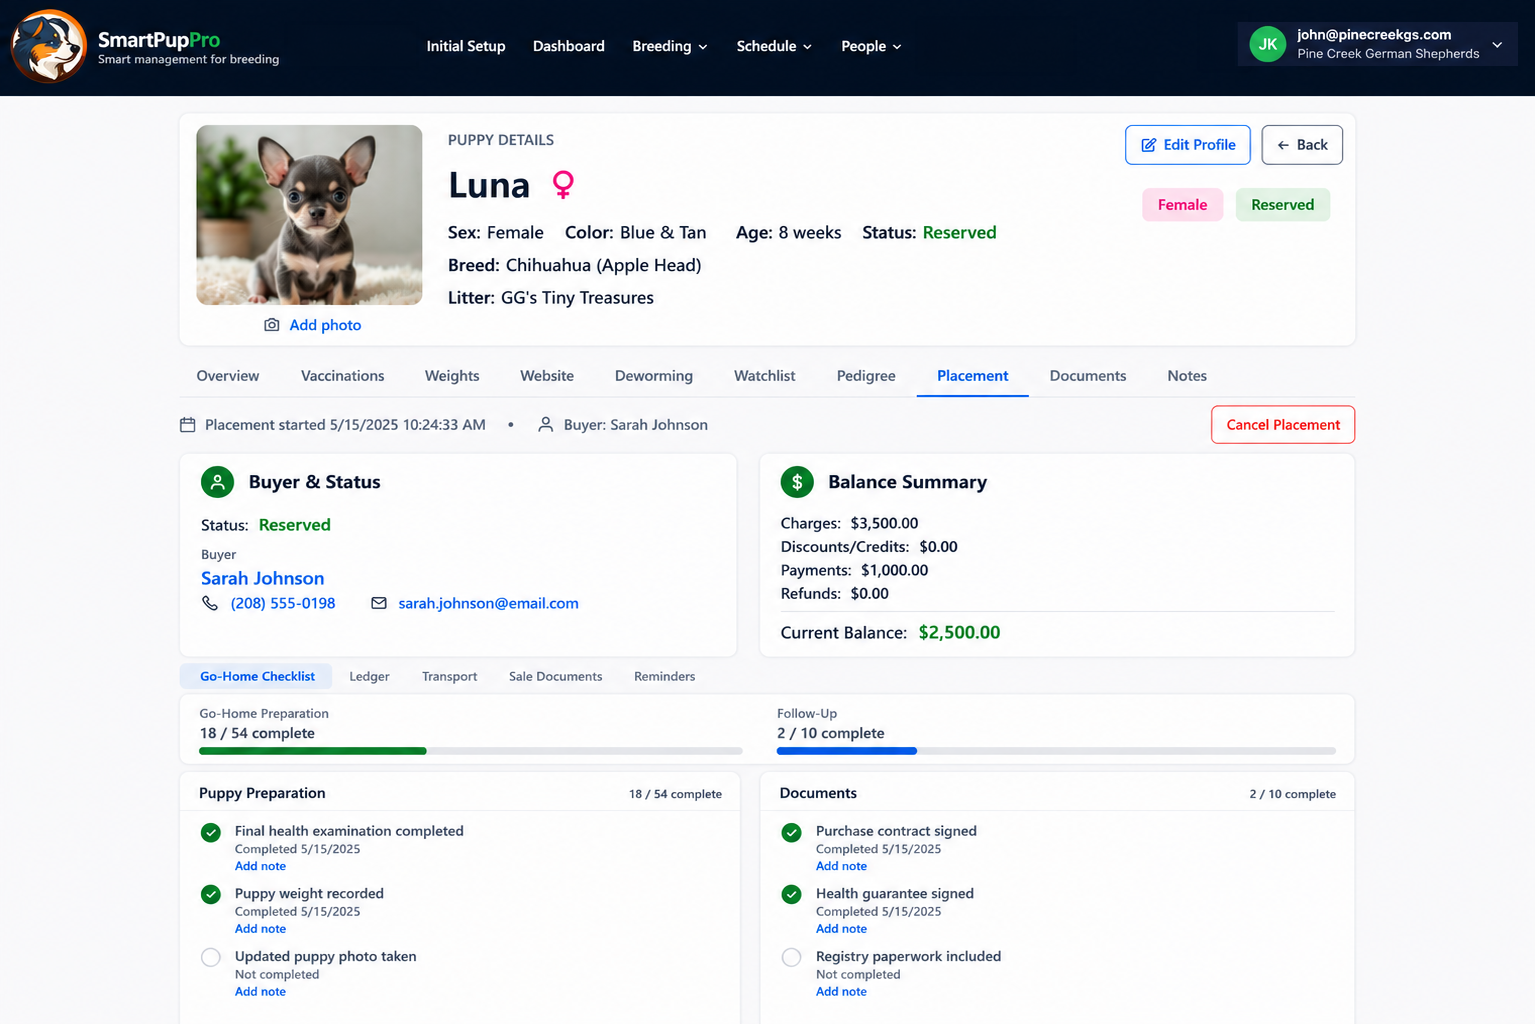The image size is (1535, 1024).
Task: Expand the People dropdown menu
Action: (x=871, y=46)
